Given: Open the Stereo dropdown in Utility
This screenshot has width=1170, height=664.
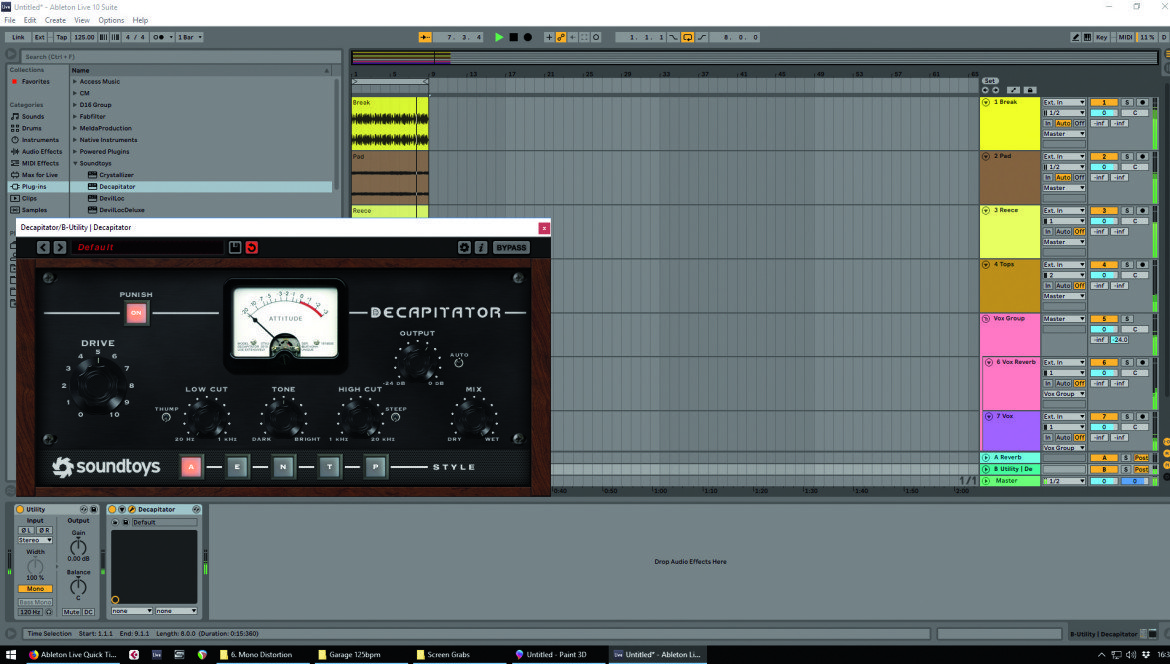Looking at the screenshot, I should tap(35, 540).
